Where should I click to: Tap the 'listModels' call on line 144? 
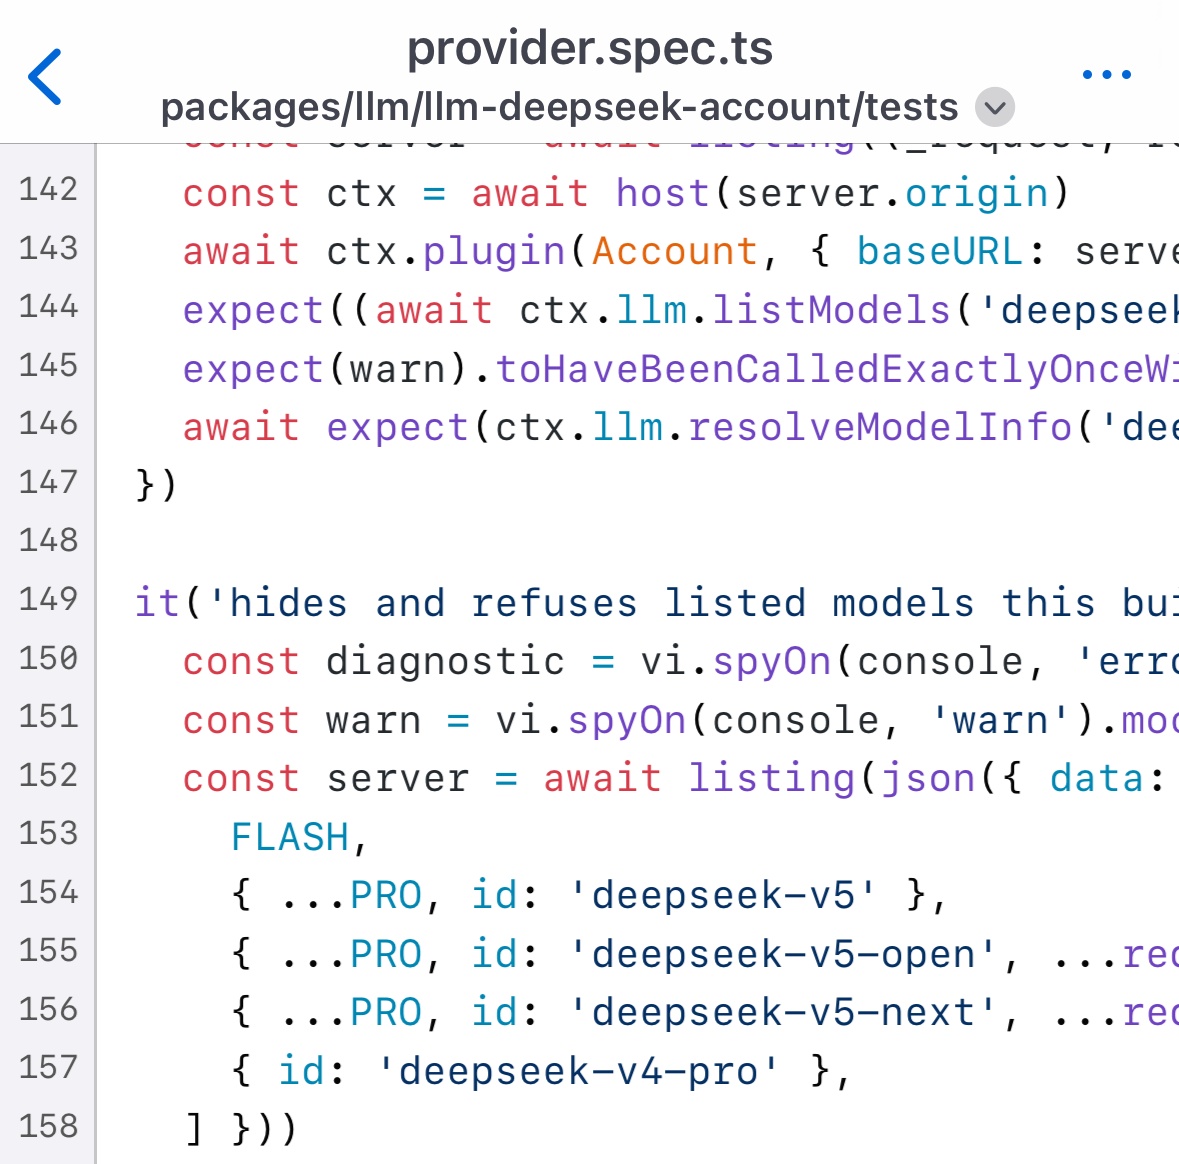click(832, 310)
